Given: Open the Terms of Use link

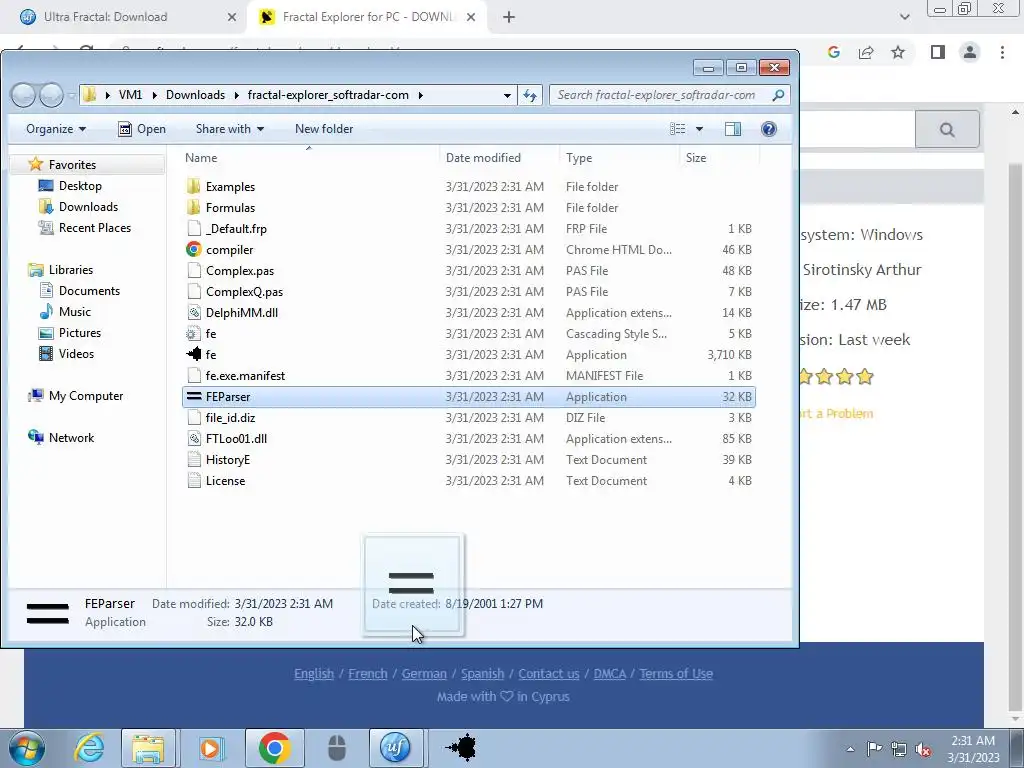Looking at the screenshot, I should 676,673.
